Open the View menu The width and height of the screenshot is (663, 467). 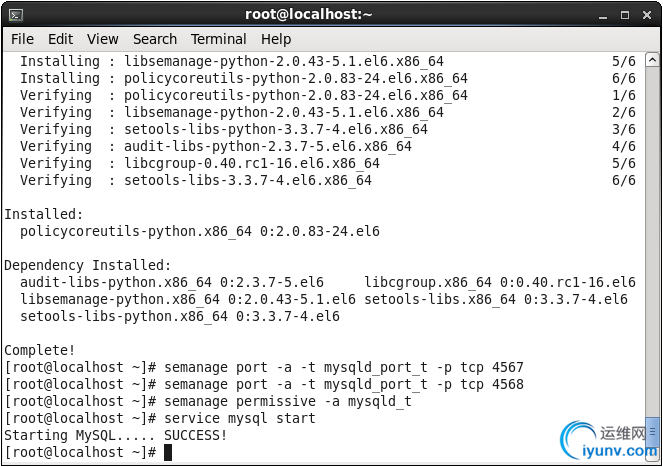click(x=103, y=39)
